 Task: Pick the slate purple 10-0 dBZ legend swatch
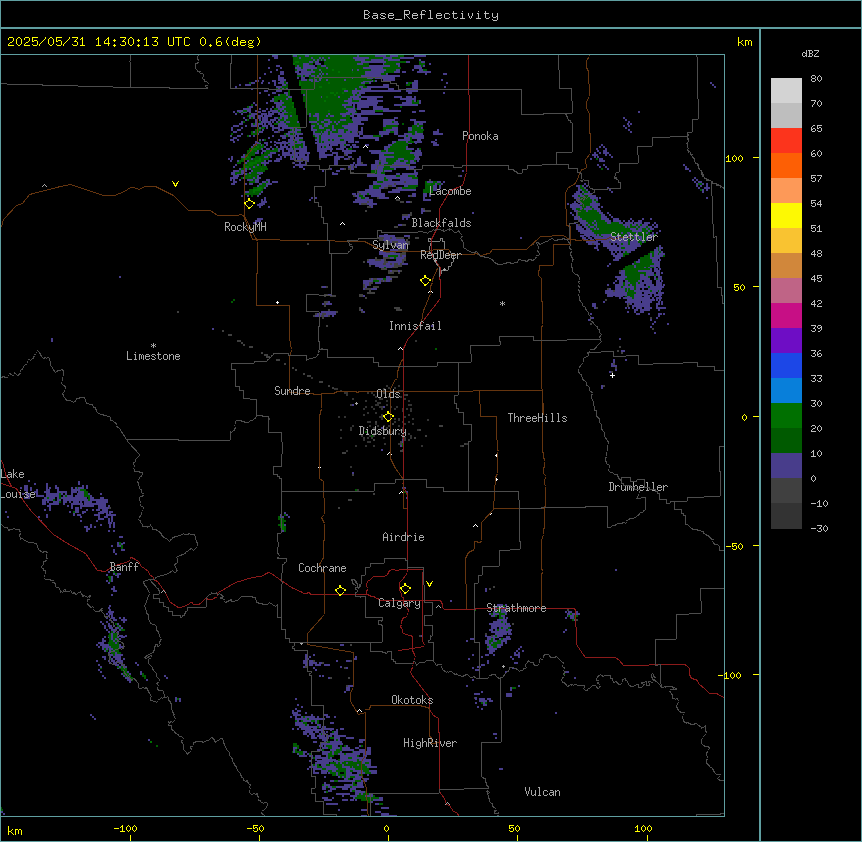[x=786, y=466]
